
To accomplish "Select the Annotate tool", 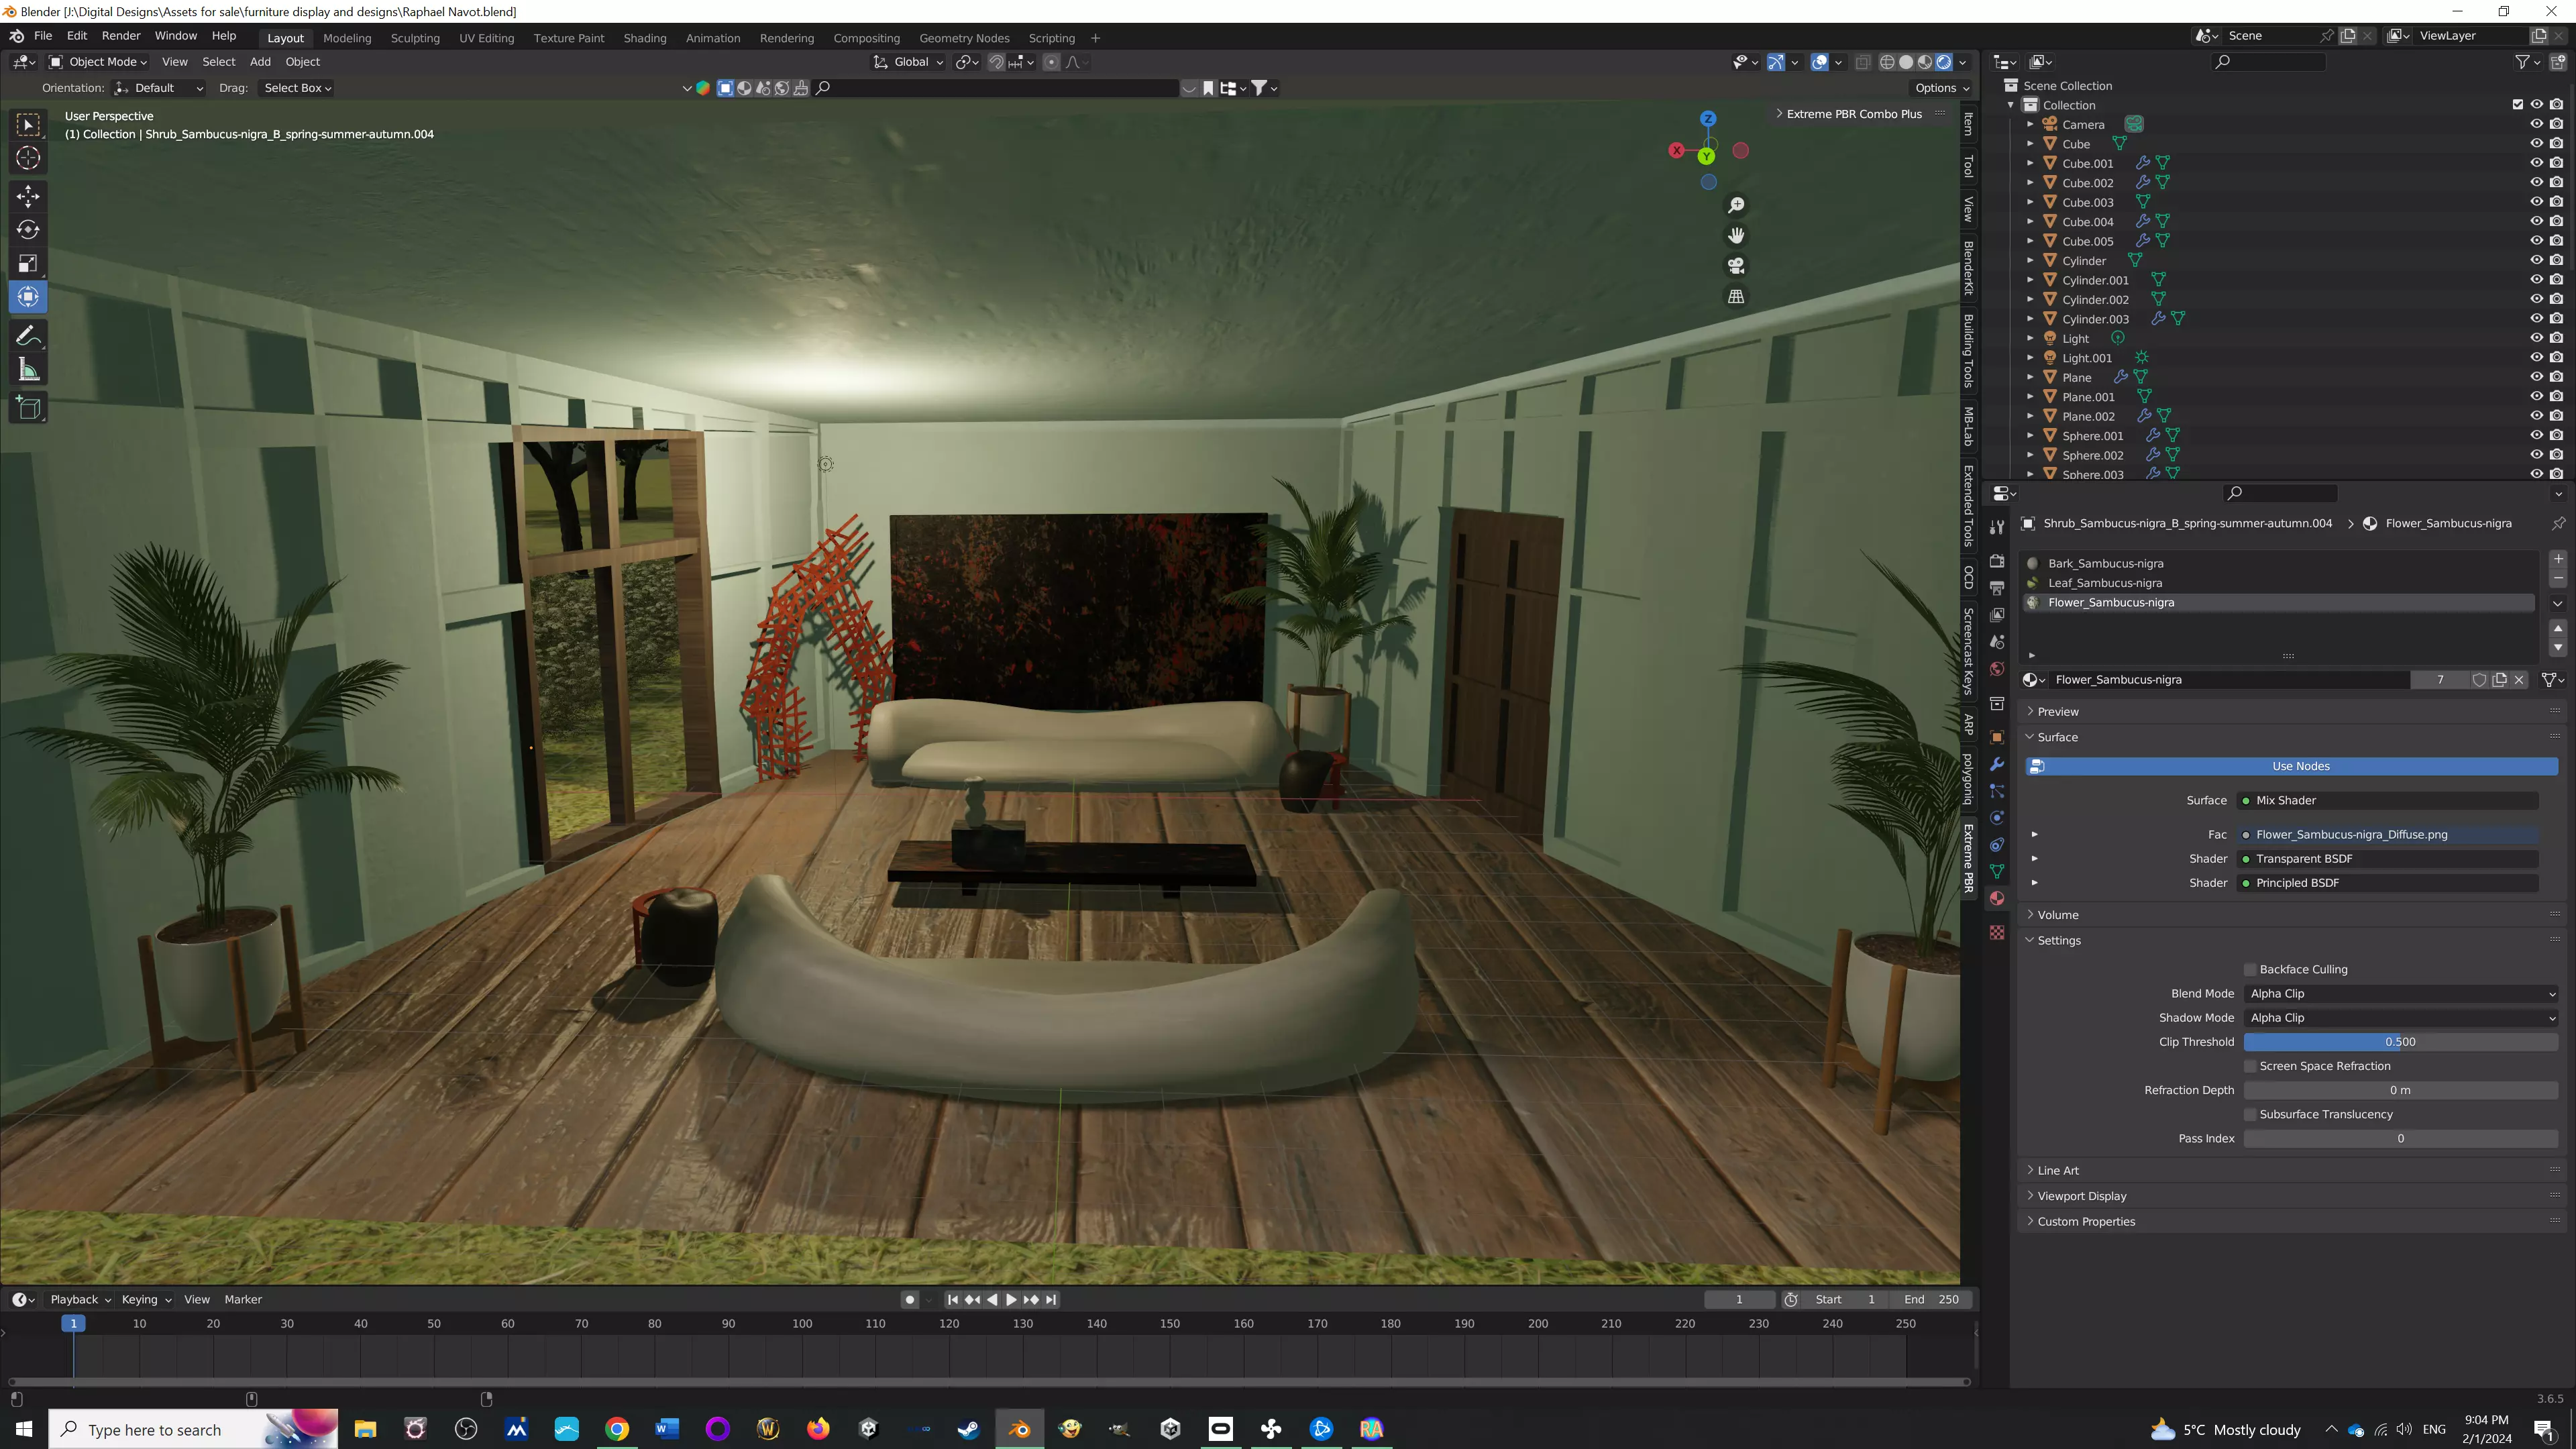I will click(x=28, y=336).
